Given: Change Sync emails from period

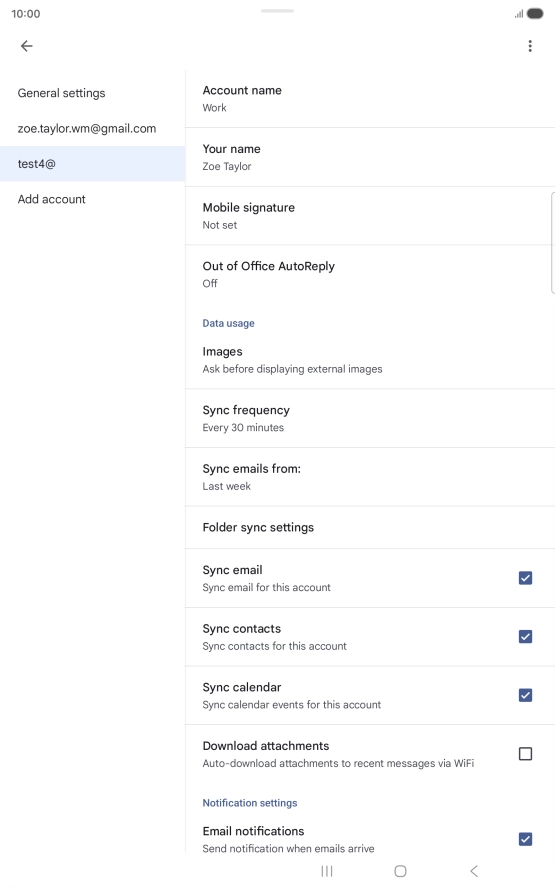Looking at the screenshot, I should [x=370, y=477].
